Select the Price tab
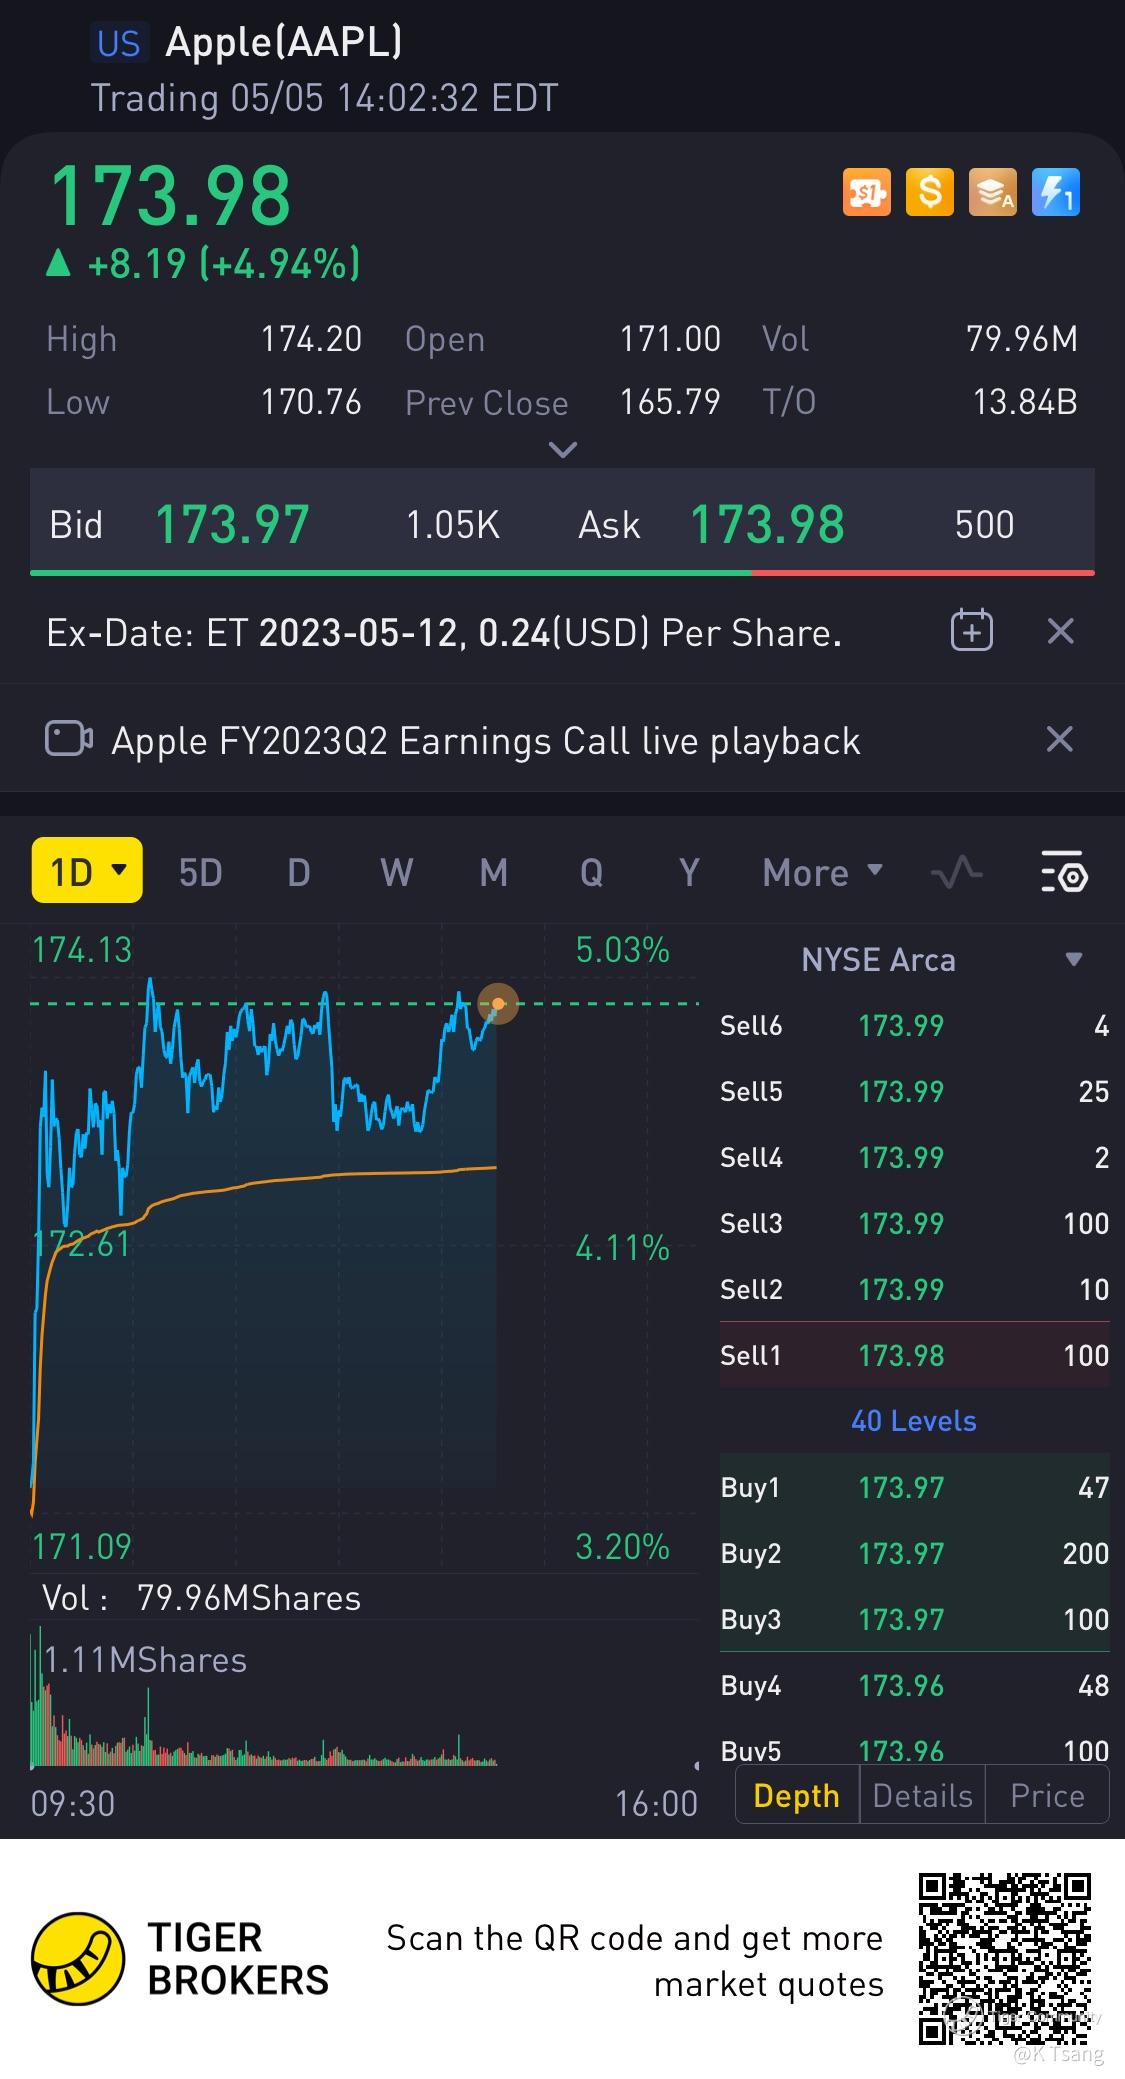This screenshot has height=2079, width=1125. 1047,1795
